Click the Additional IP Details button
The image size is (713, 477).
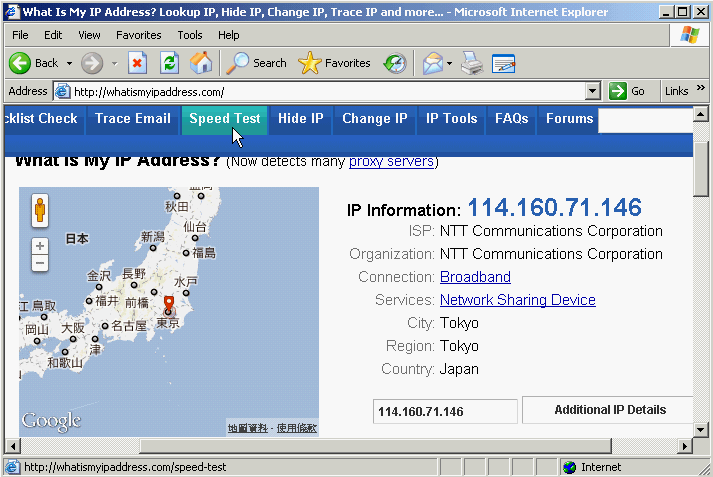[x=609, y=410]
